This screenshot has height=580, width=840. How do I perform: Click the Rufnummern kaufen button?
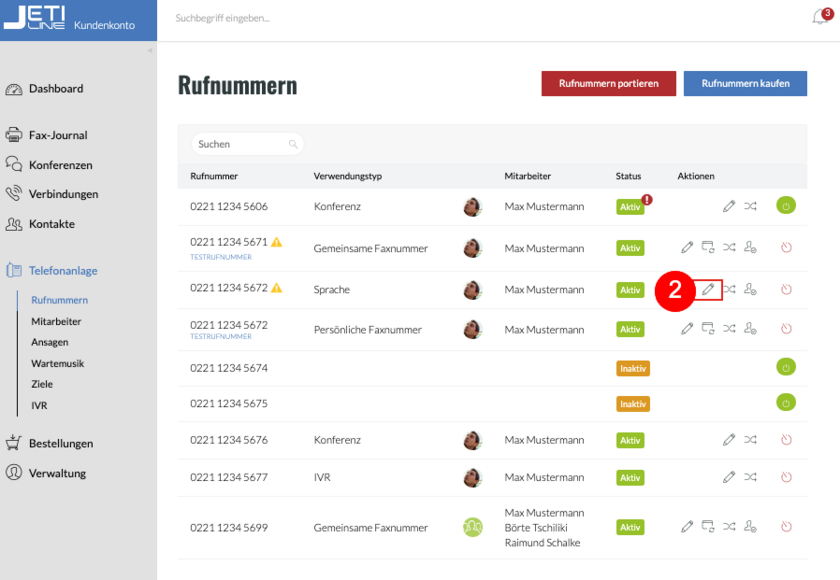coord(745,84)
